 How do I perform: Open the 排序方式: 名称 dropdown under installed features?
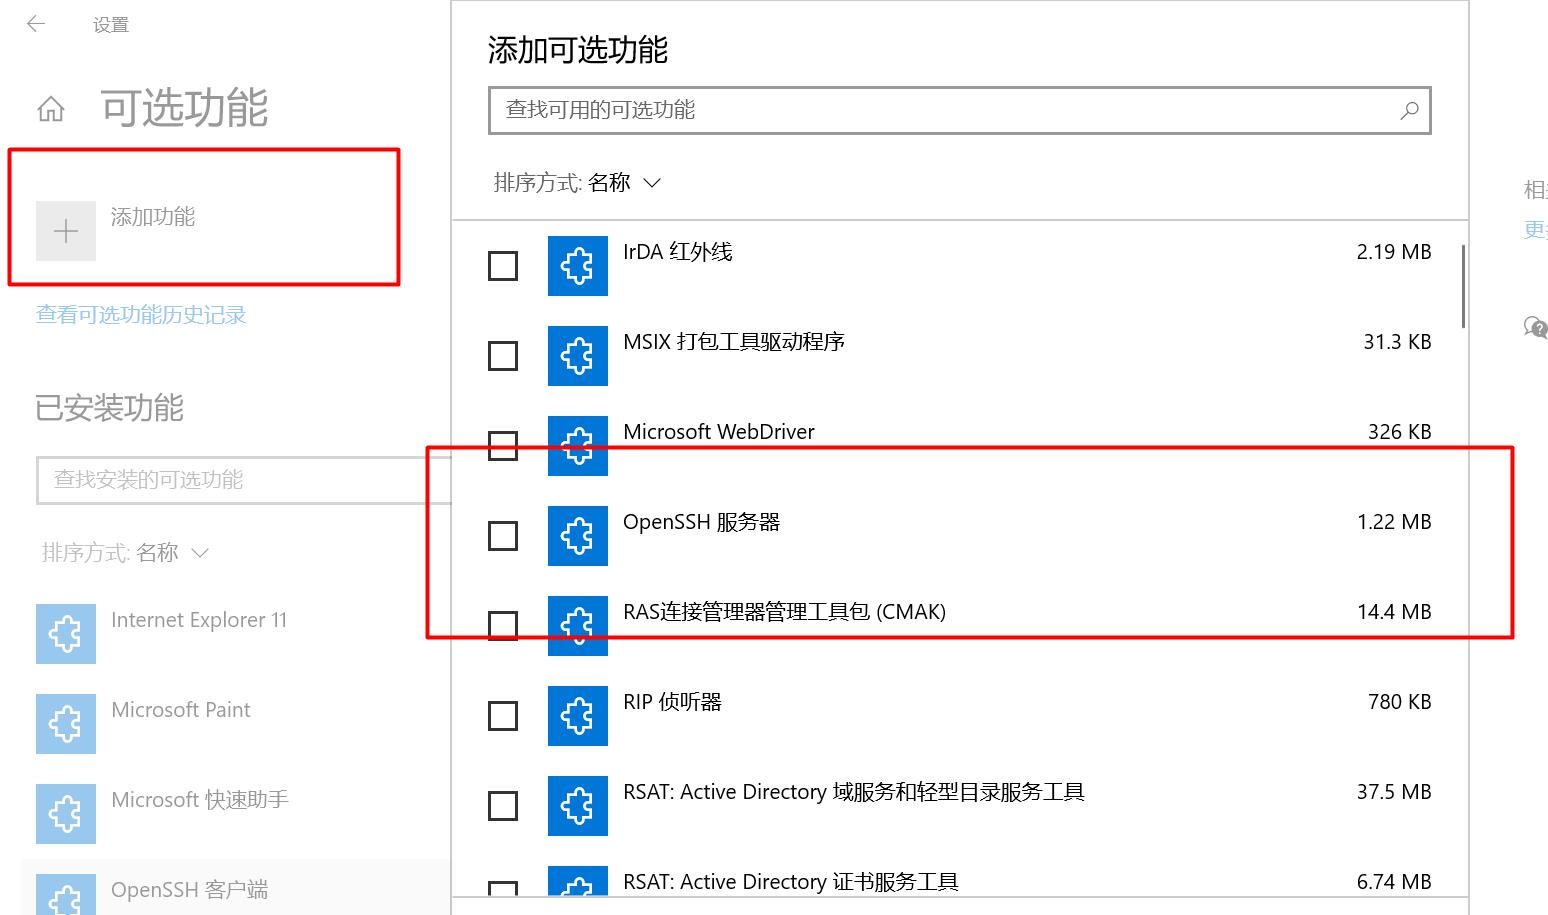(125, 553)
